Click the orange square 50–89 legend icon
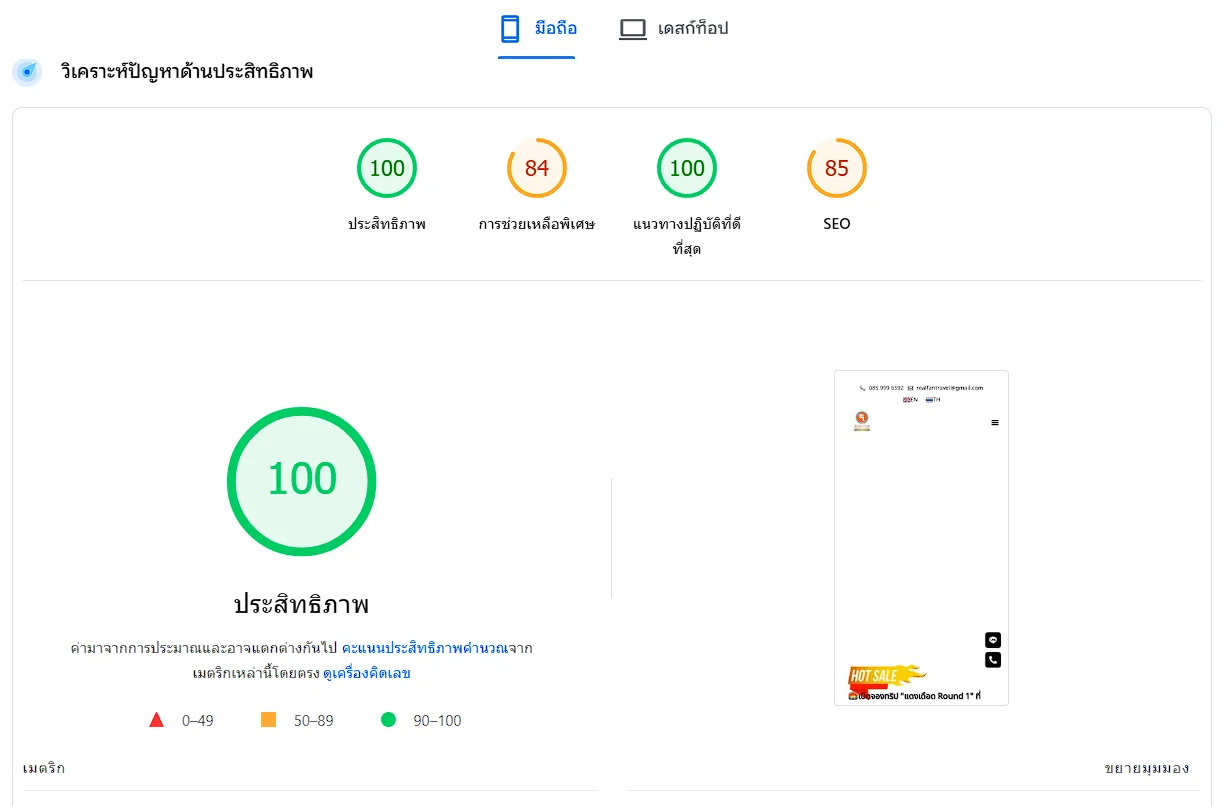This screenshot has width=1225, height=808. 268,720
